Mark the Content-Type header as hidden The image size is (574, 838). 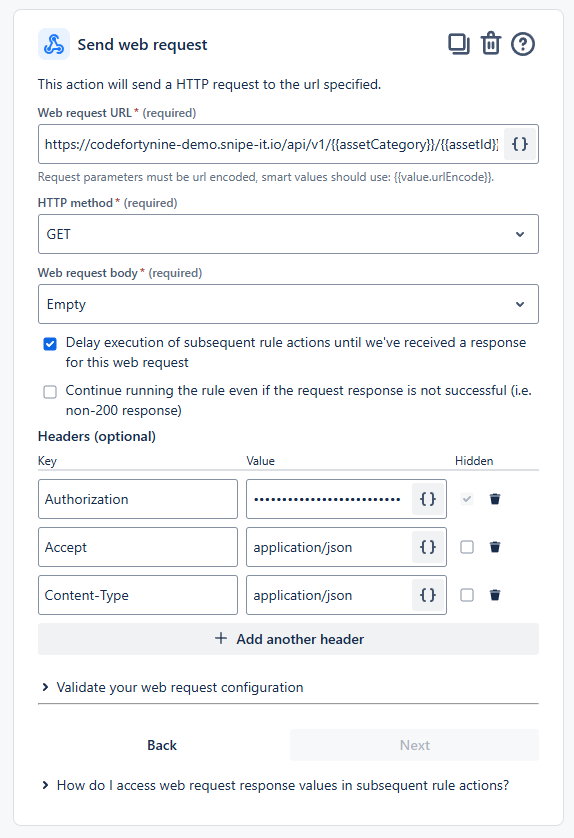pyautogui.click(x=467, y=595)
